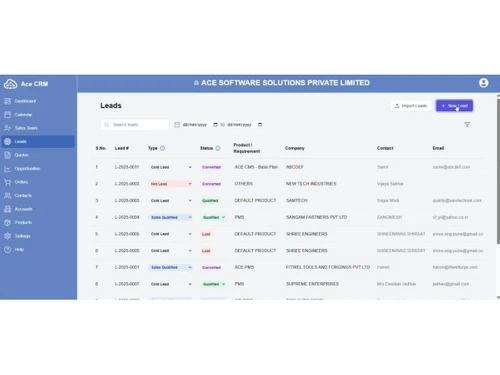500x375 pixels.
Task: Click company name NEW TECH INDUSTRIES
Action: click(311, 184)
